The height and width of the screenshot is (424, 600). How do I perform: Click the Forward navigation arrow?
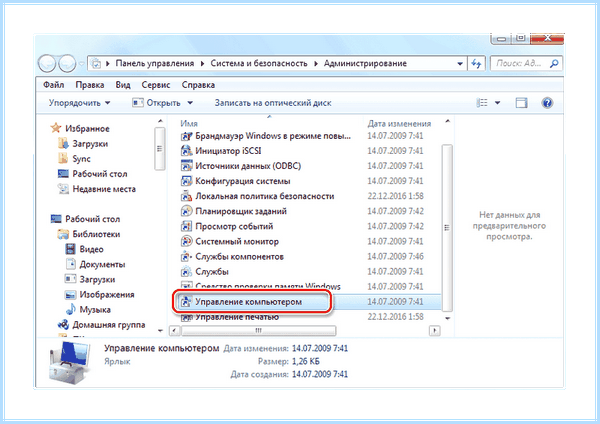(x=67, y=64)
